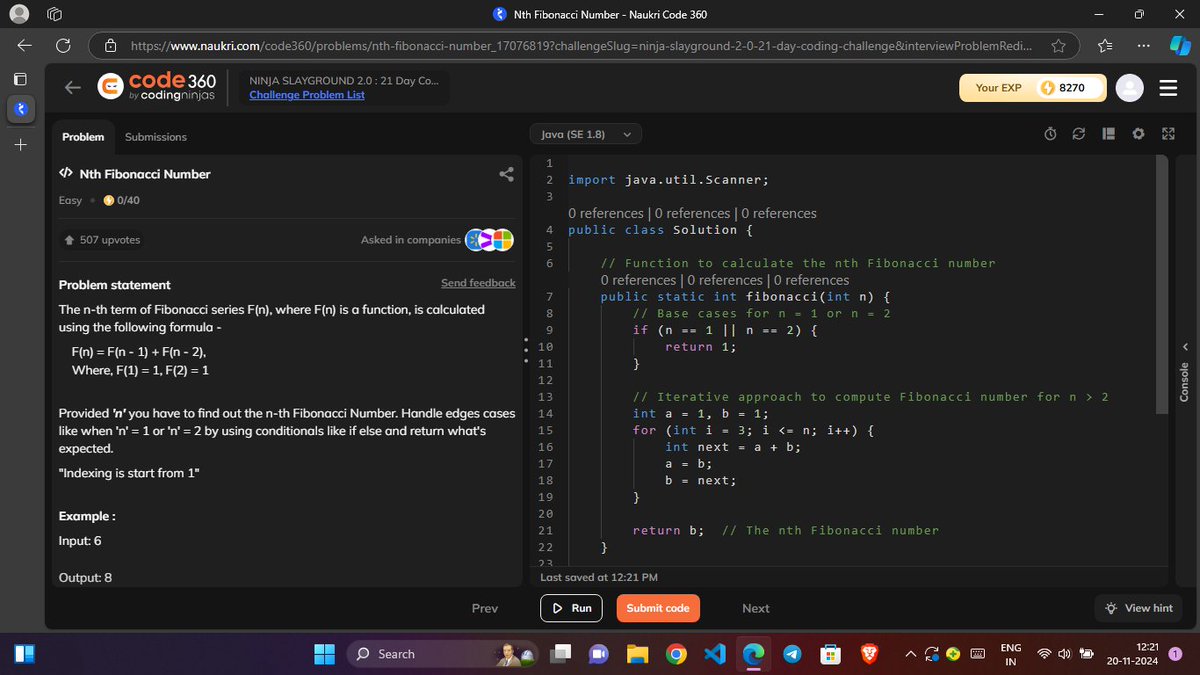Open the workspaces icon in the title bar
The image size is (1200, 675).
coord(56,15)
